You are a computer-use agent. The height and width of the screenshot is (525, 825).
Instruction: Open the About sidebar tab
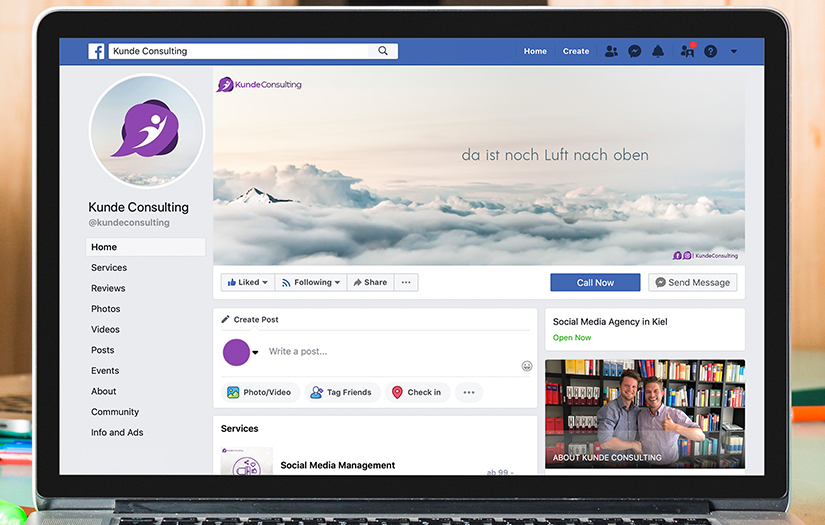tap(104, 391)
